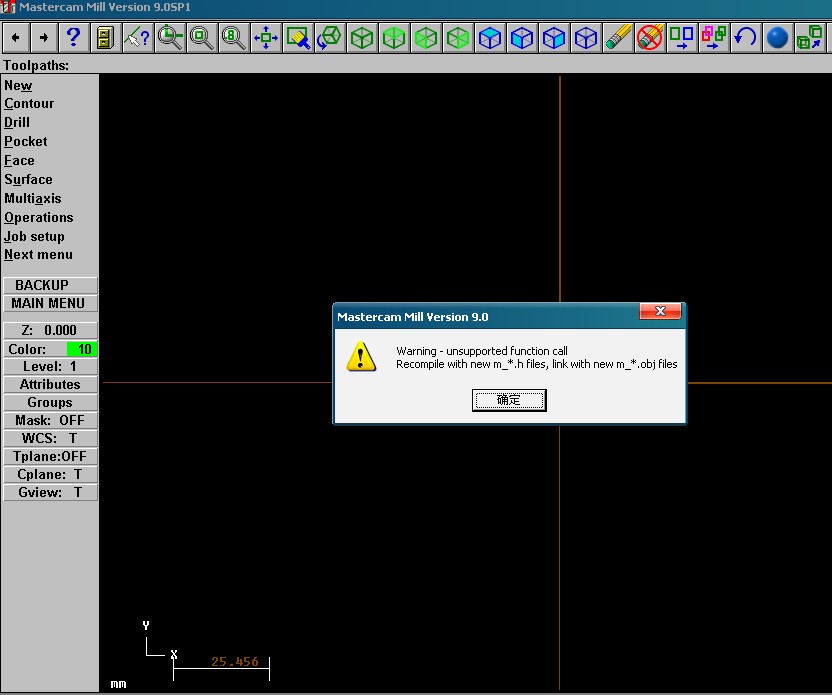Click the yellow warning triangle in the dialog
Screen dimensions: 832x695
pos(361,357)
